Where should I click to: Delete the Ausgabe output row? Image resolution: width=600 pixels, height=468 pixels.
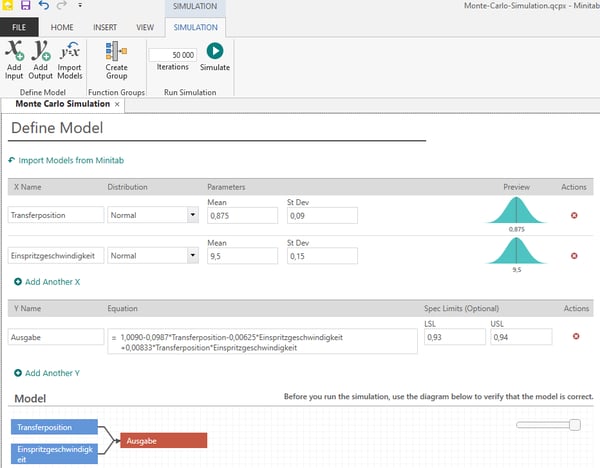576,336
